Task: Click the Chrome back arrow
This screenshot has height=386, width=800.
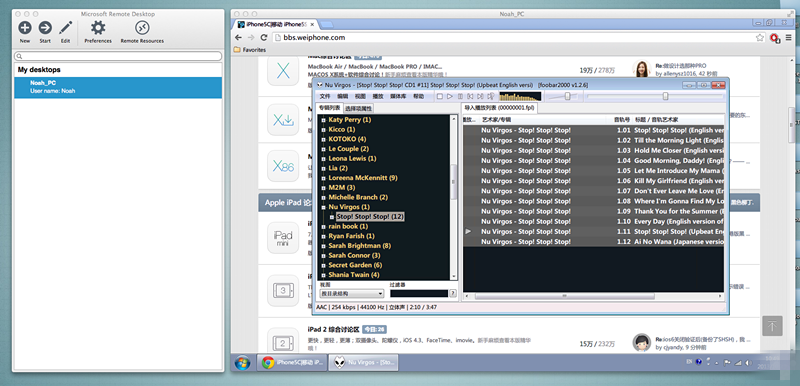Action: pos(238,38)
